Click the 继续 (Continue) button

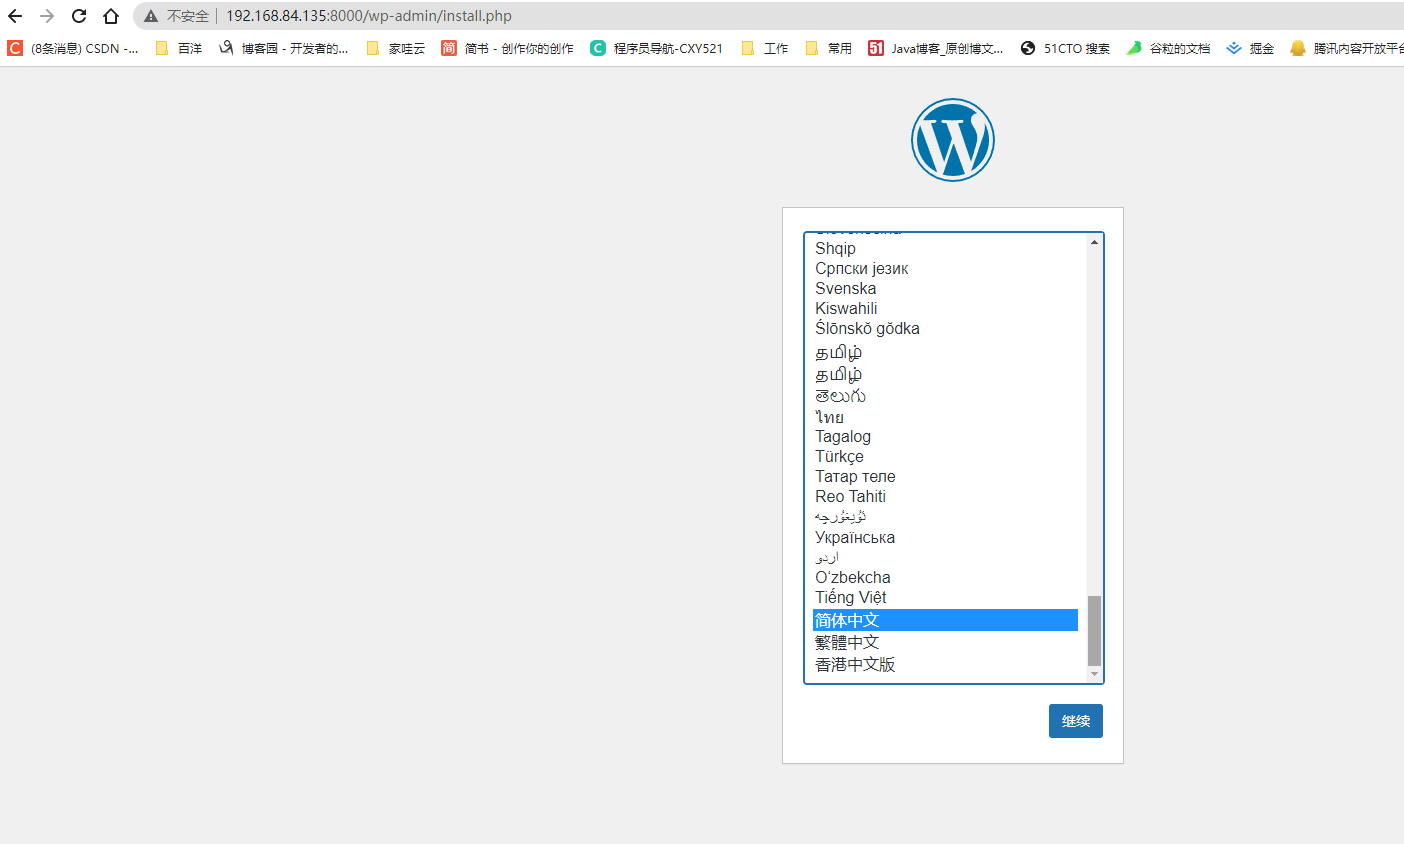click(x=1076, y=721)
